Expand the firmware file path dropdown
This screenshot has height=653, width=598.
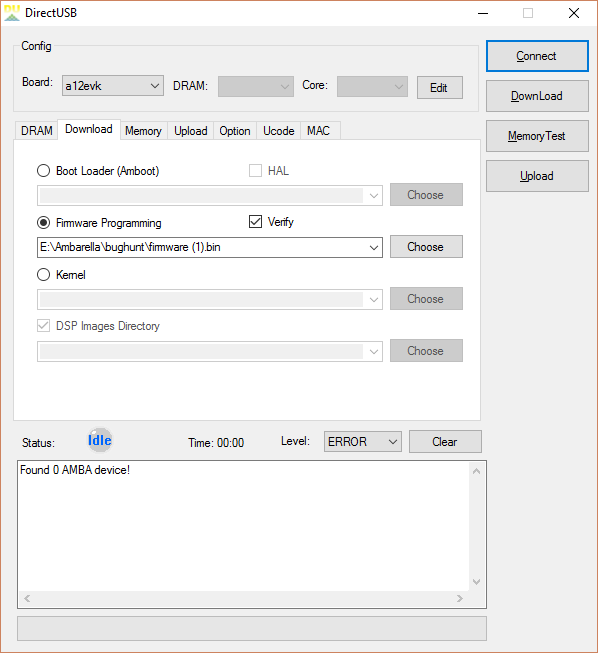click(374, 247)
